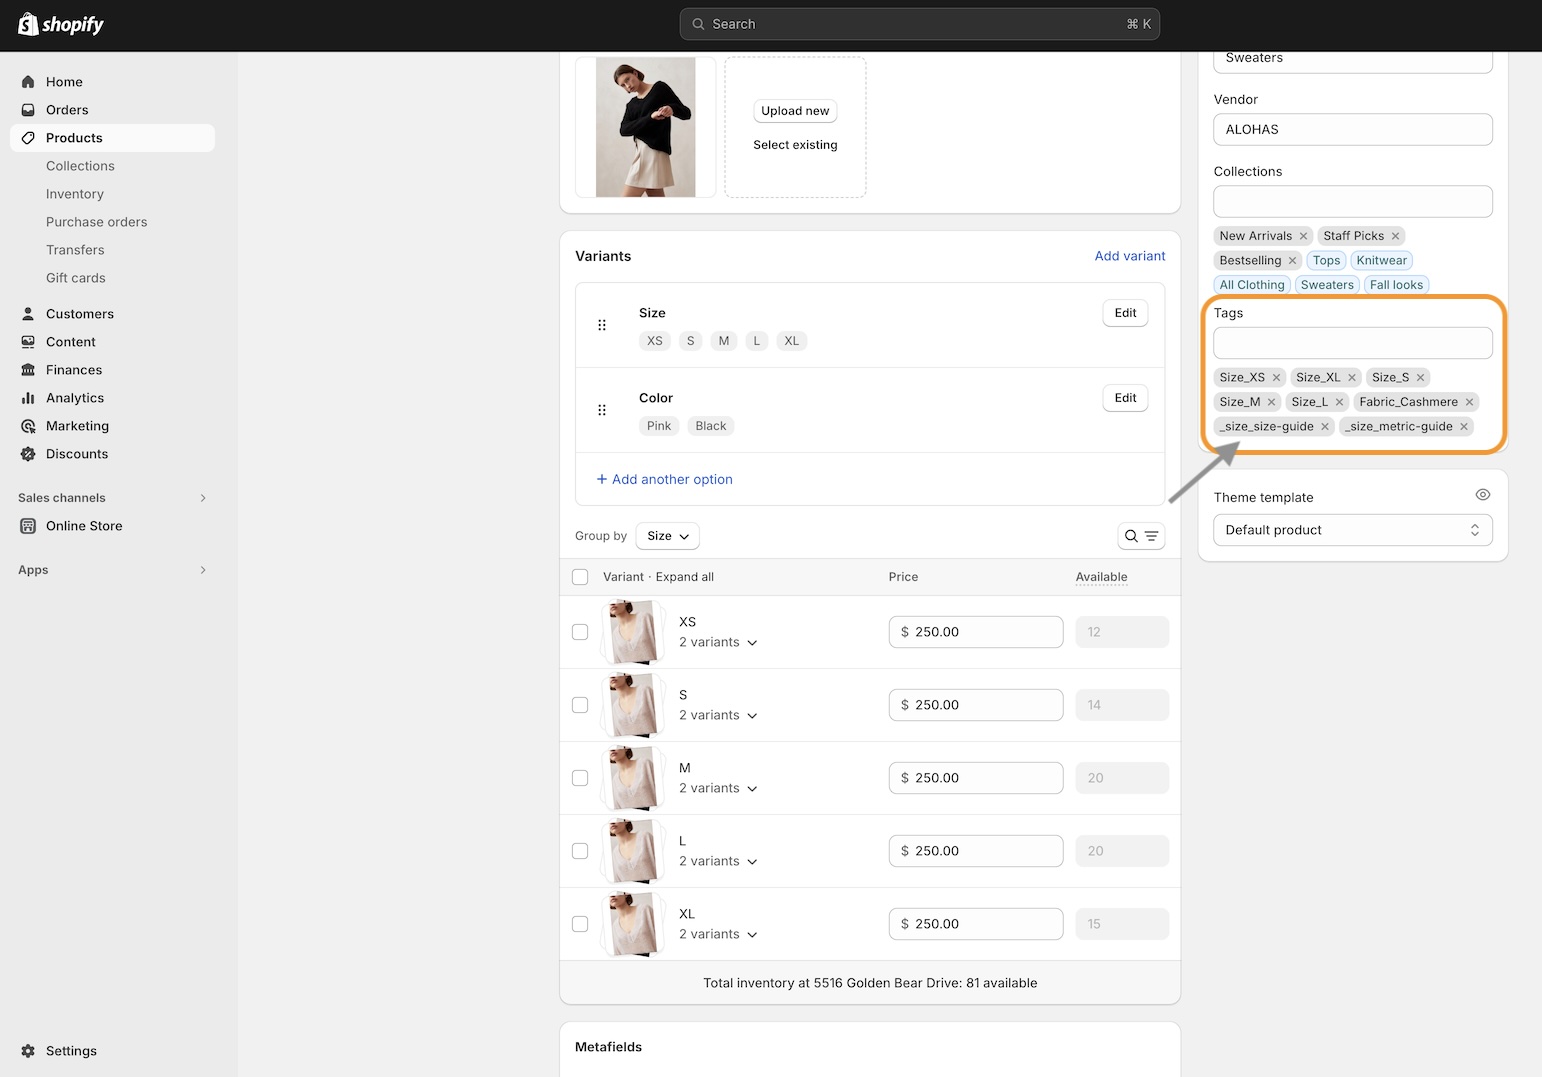1542x1077 pixels.
Task: Click the Upload new button
Action: tap(795, 111)
